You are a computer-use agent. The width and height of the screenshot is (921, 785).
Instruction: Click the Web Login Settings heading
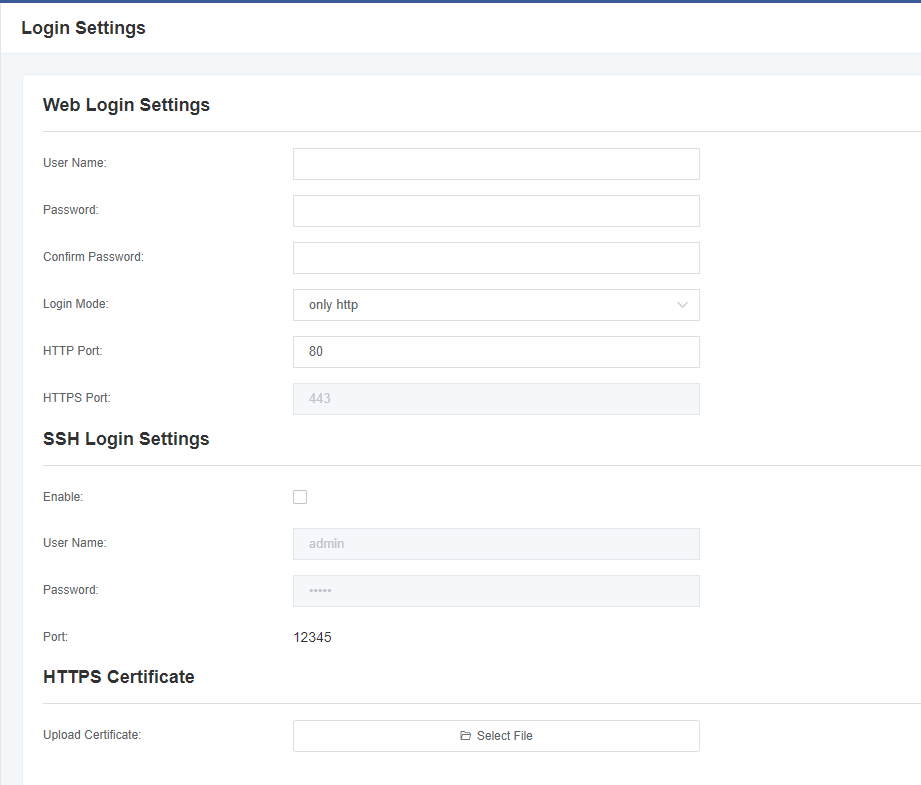point(126,105)
